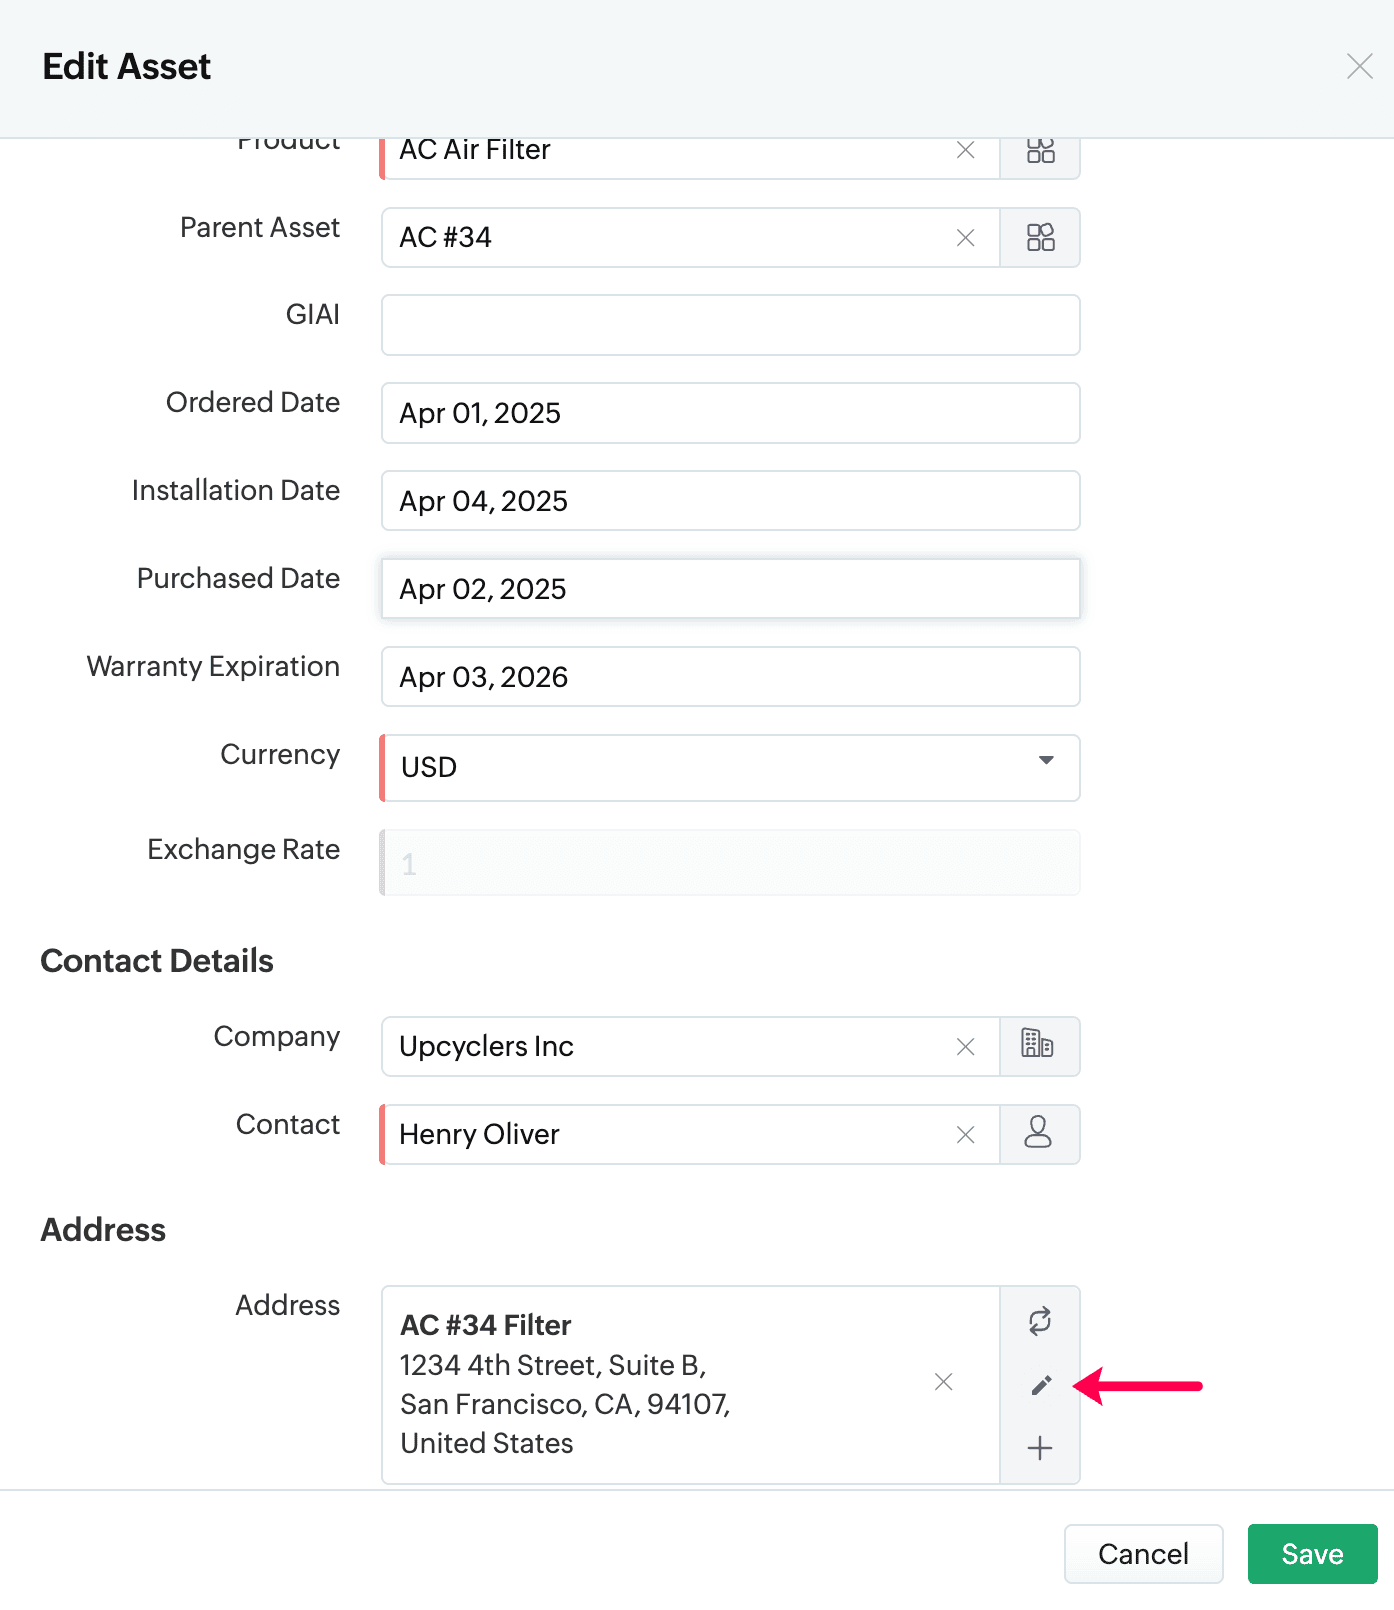This screenshot has width=1394, height=1610.
Task: Clear the AC Air Filter product value
Action: pyautogui.click(x=965, y=150)
